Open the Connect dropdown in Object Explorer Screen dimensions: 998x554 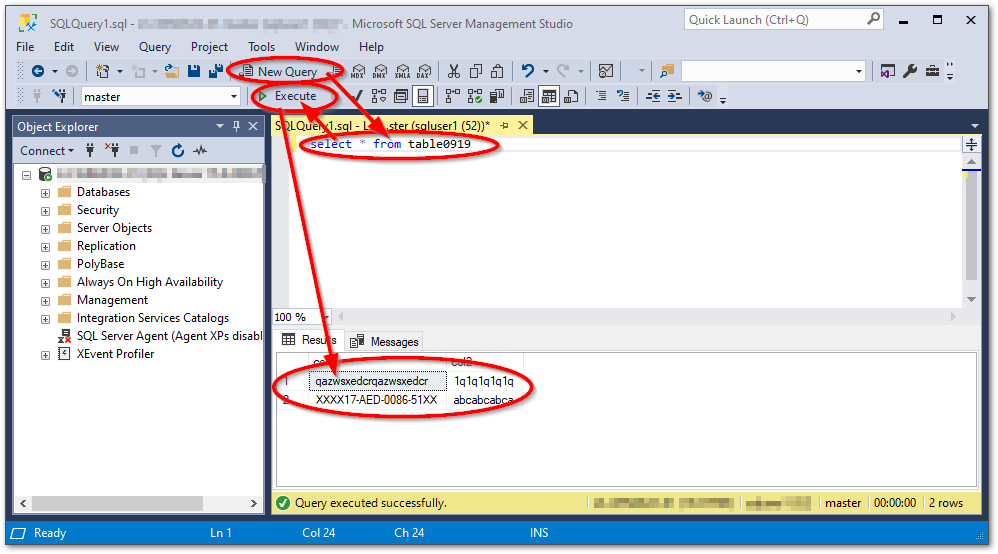(46, 151)
